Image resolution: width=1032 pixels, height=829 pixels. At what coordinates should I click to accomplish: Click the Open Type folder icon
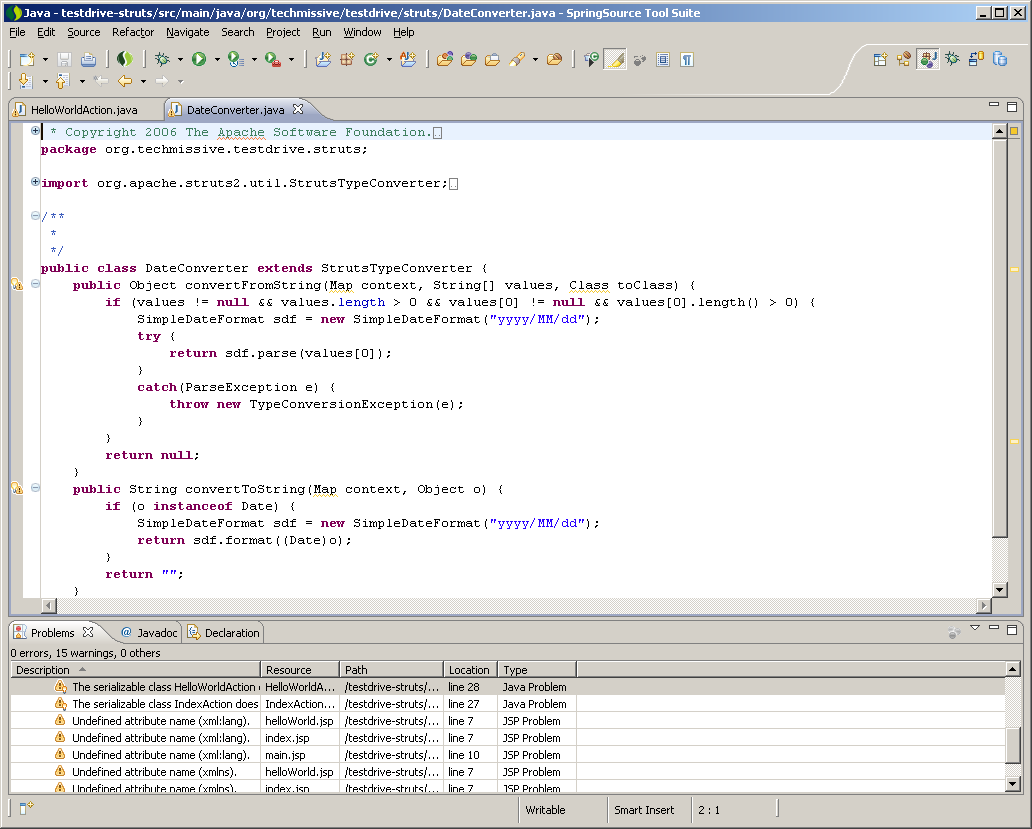click(x=445, y=60)
